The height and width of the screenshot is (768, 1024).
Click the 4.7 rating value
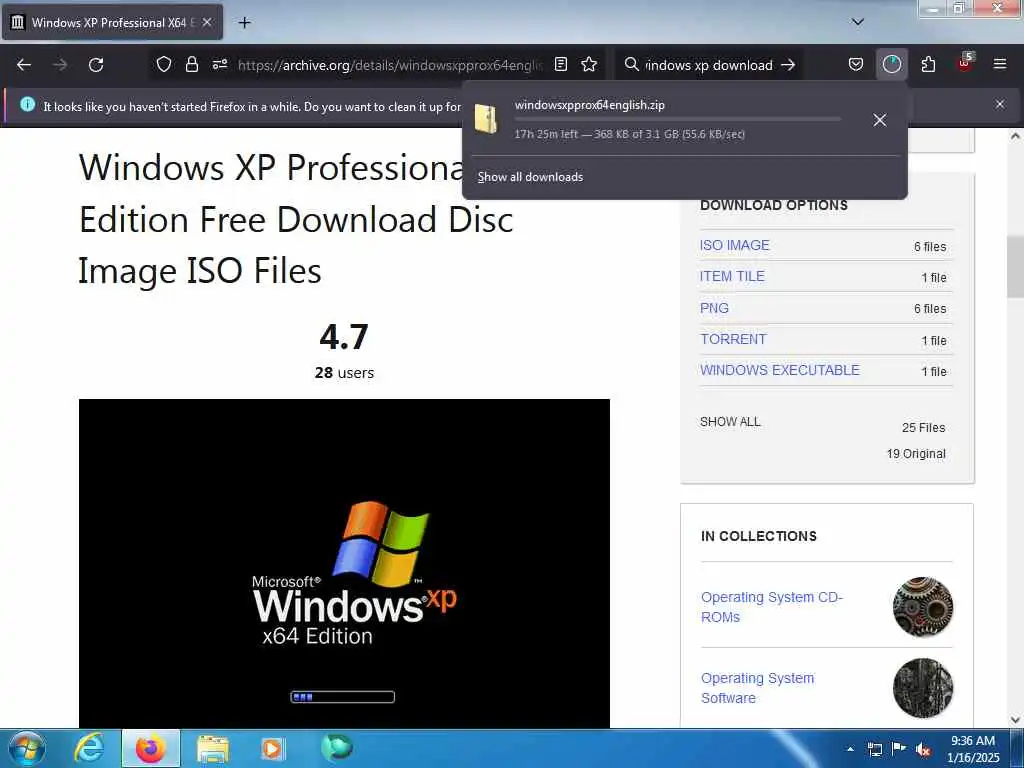pyautogui.click(x=344, y=337)
